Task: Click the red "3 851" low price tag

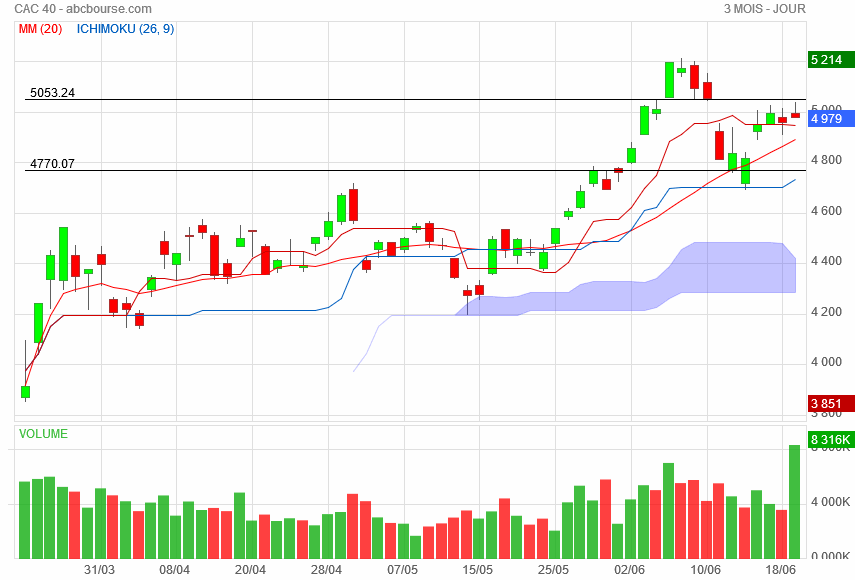Action: 831,403
